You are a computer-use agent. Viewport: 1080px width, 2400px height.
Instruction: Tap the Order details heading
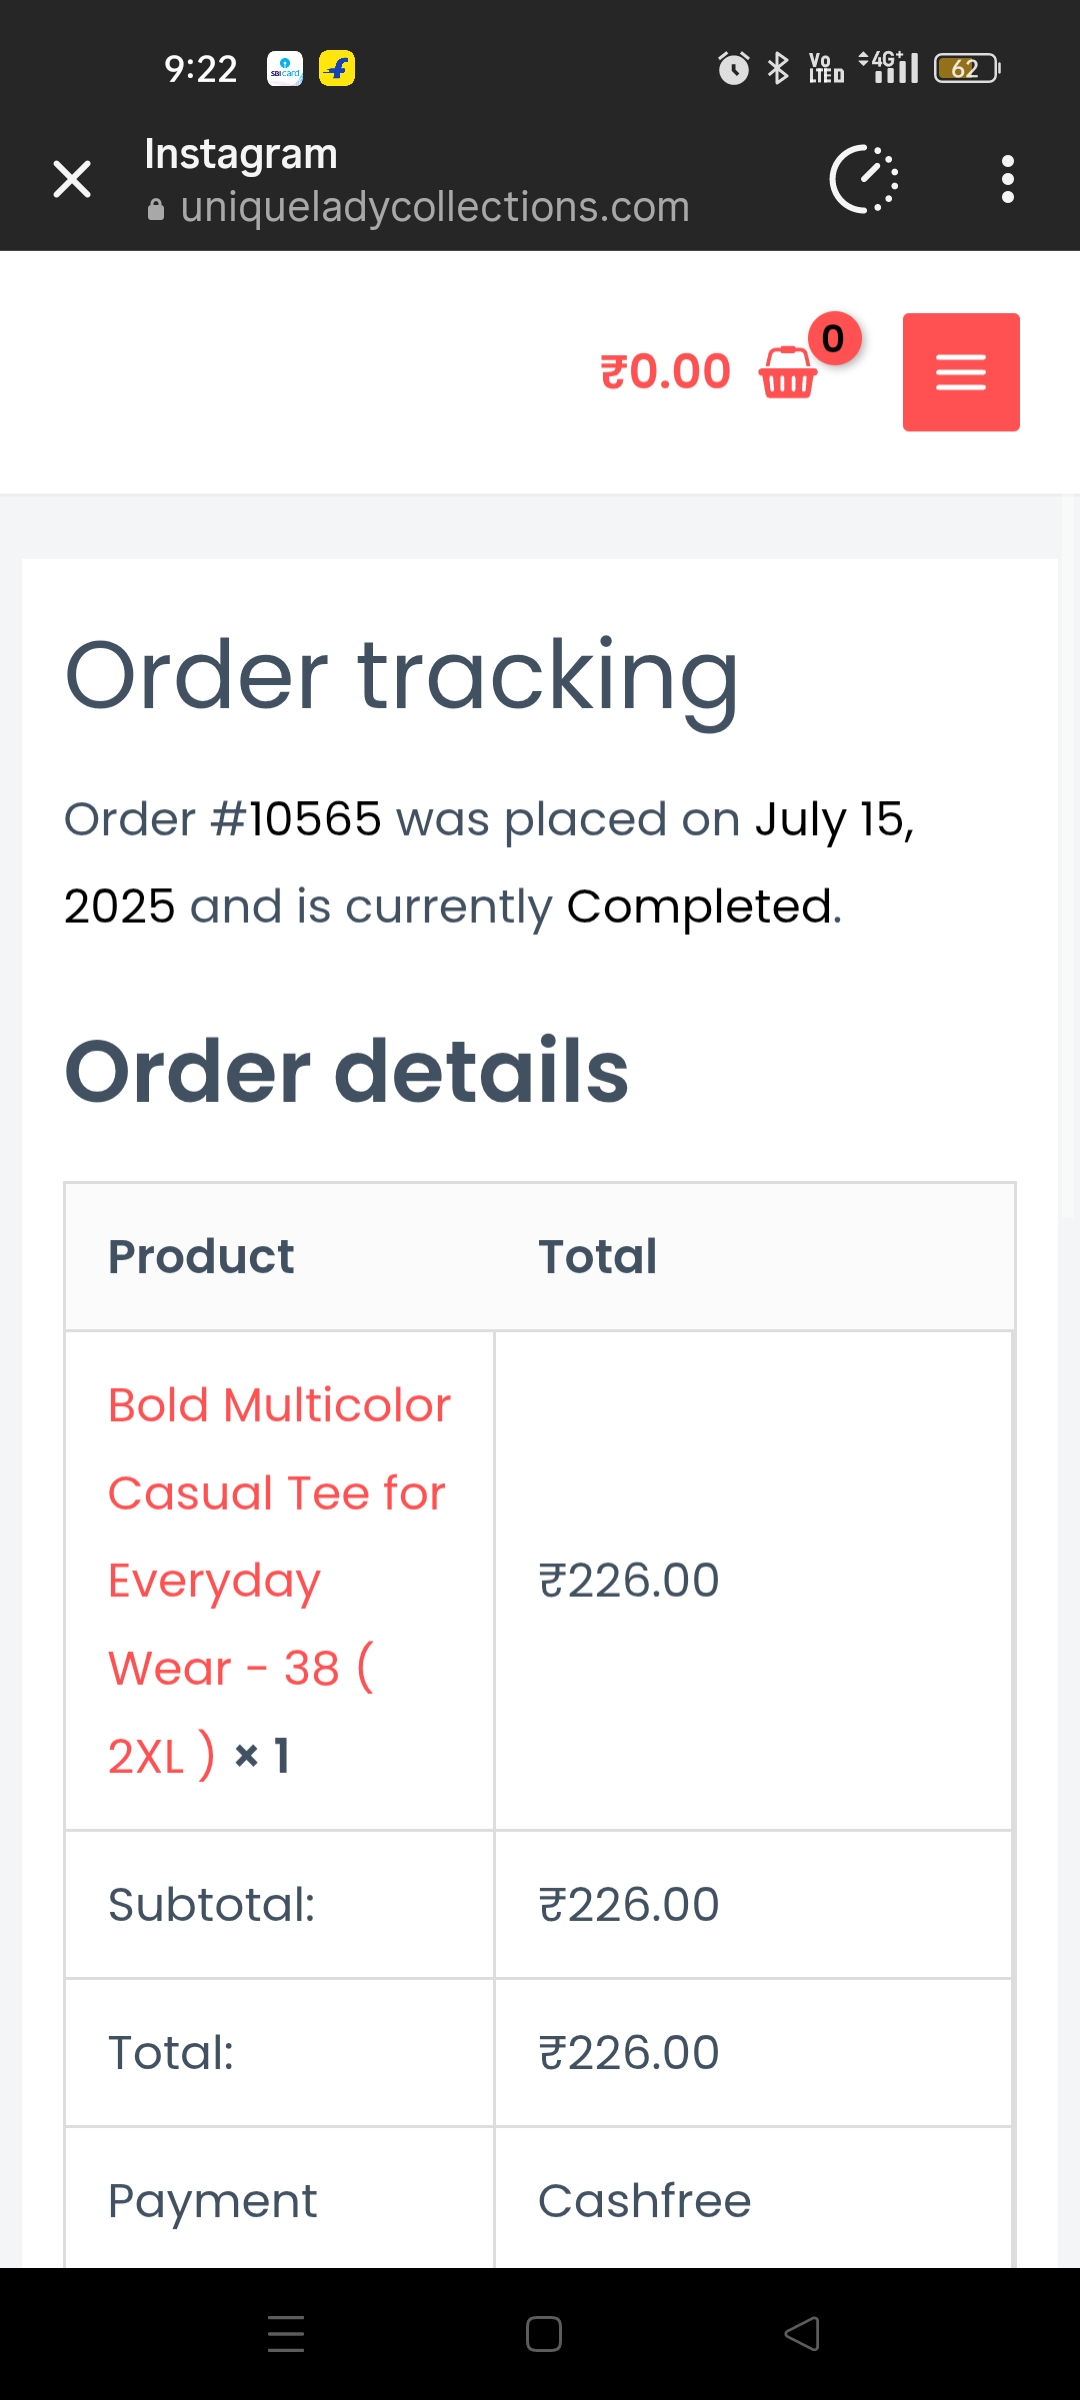pyautogui.click(x=346, y=1071)
